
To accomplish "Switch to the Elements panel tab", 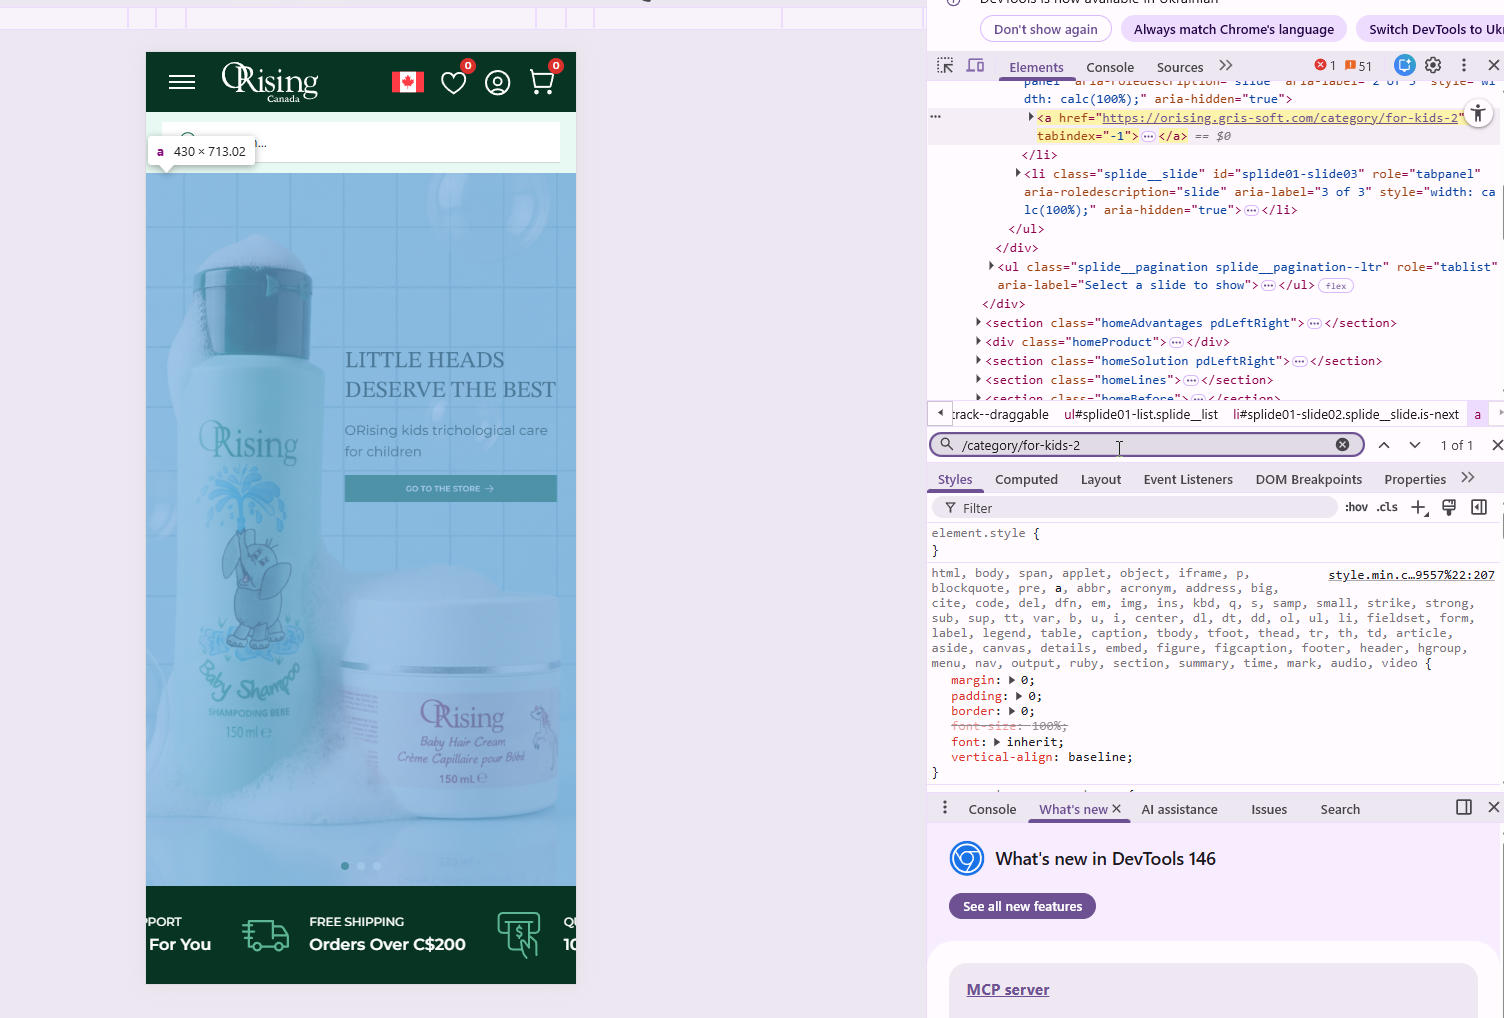I will pyautogui.click(x=1036, y=67).
